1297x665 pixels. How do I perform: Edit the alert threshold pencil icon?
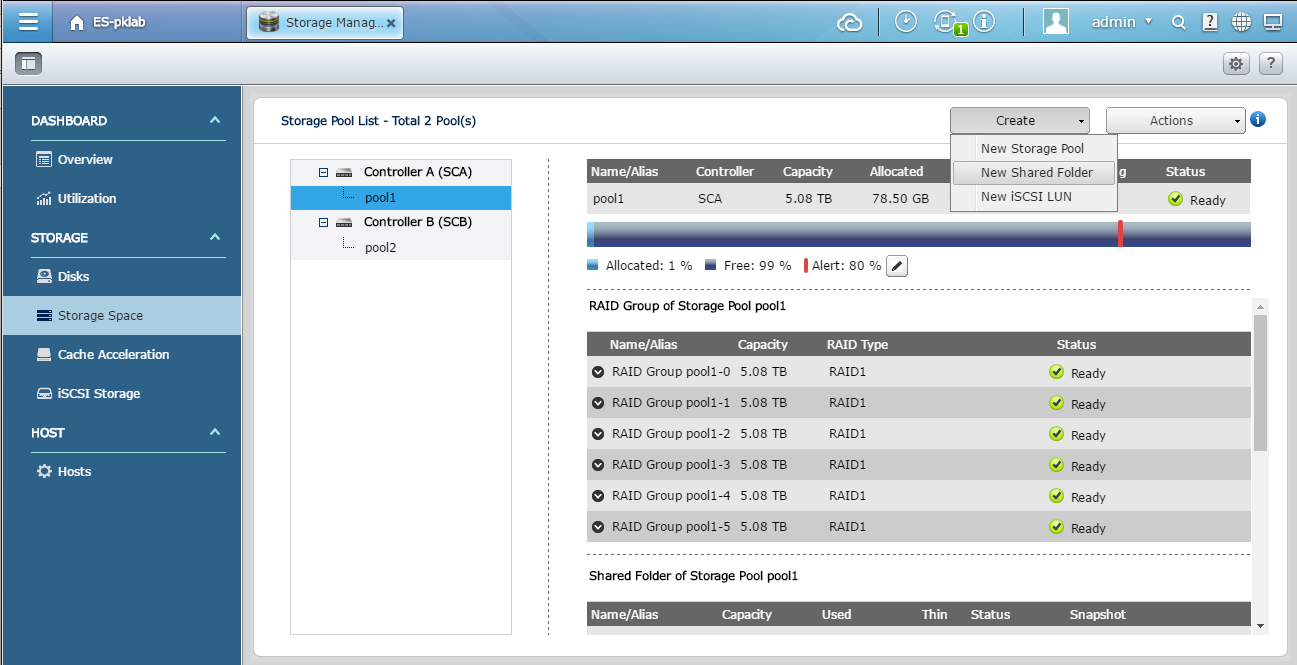click(897, 266)
